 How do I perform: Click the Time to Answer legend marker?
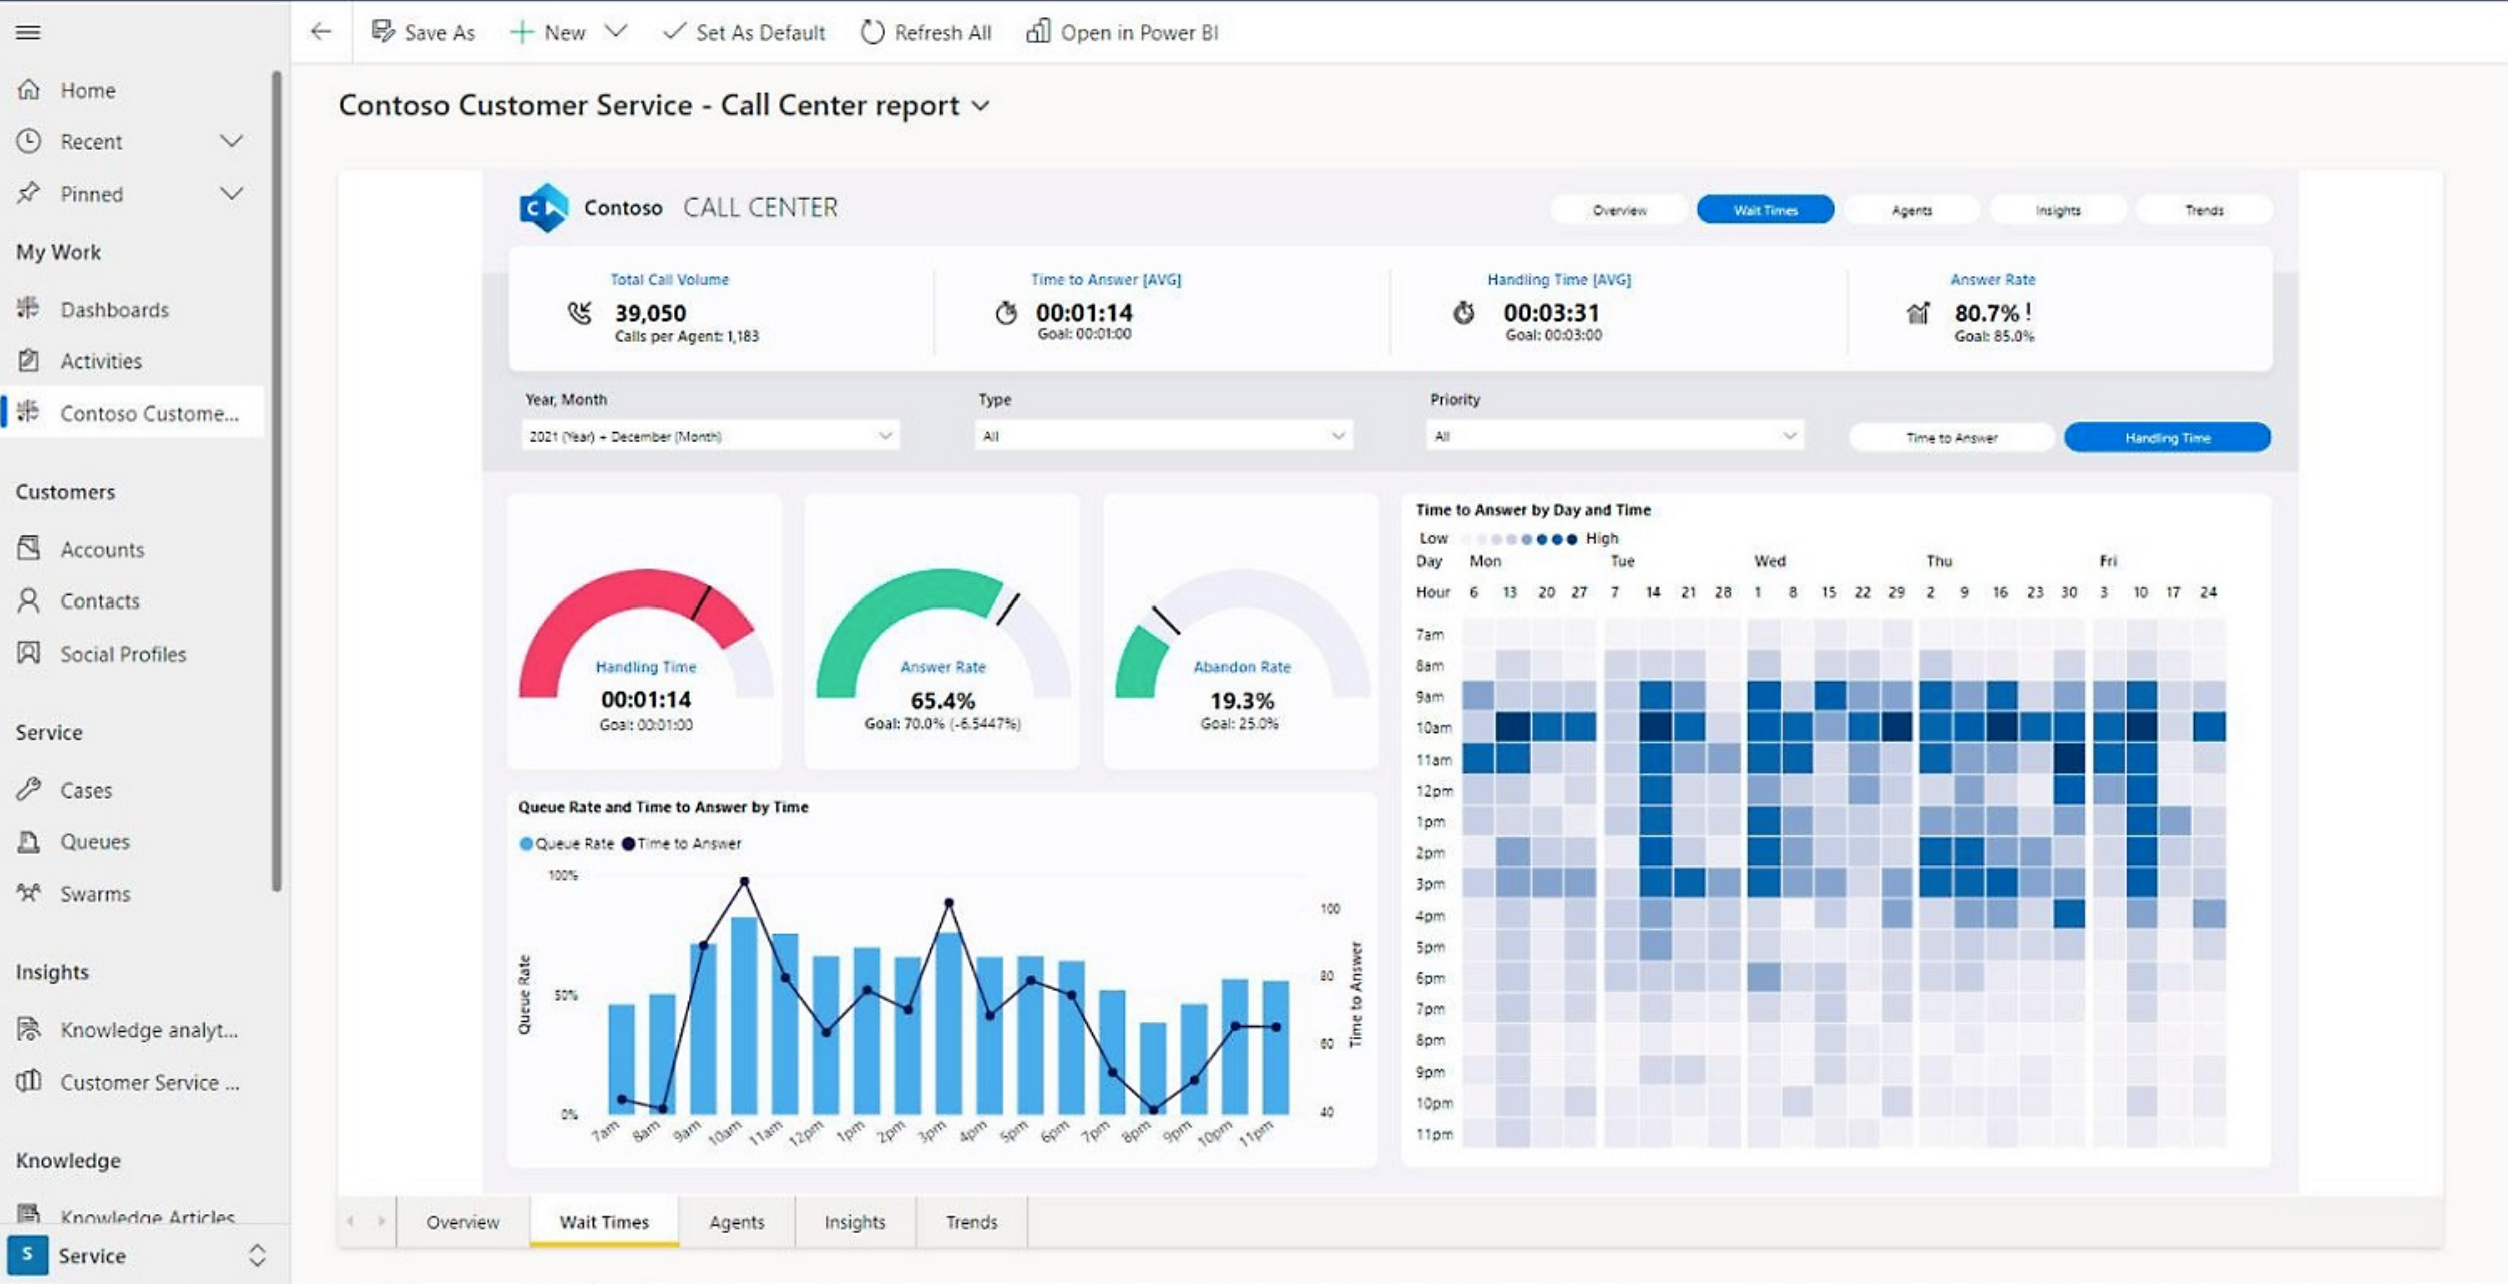[x=628, y=844]
